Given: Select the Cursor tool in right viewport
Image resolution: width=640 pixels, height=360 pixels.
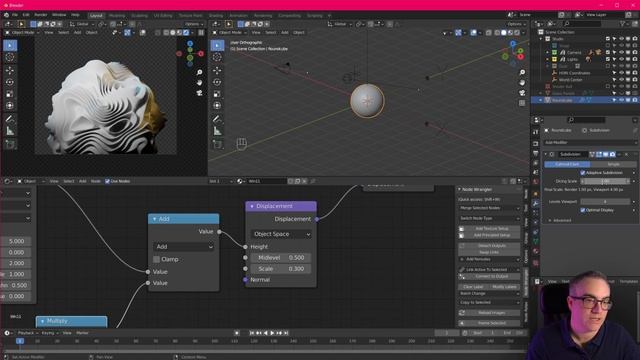Looking at the screenshot, I should 217,57.
